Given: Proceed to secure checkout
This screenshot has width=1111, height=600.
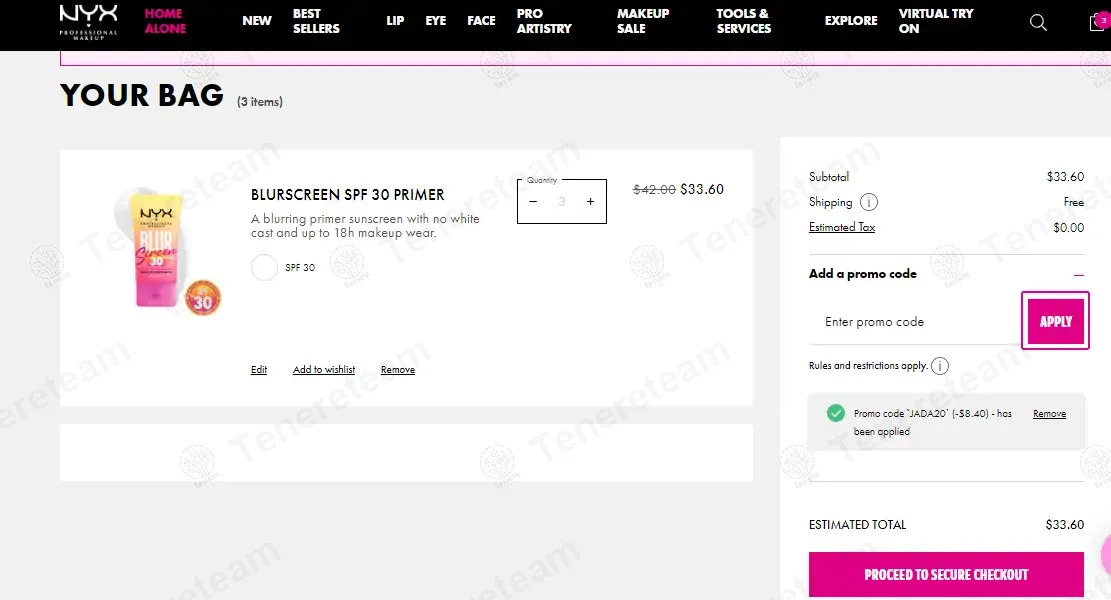Looking at the screenshot, I should point(946,574).
